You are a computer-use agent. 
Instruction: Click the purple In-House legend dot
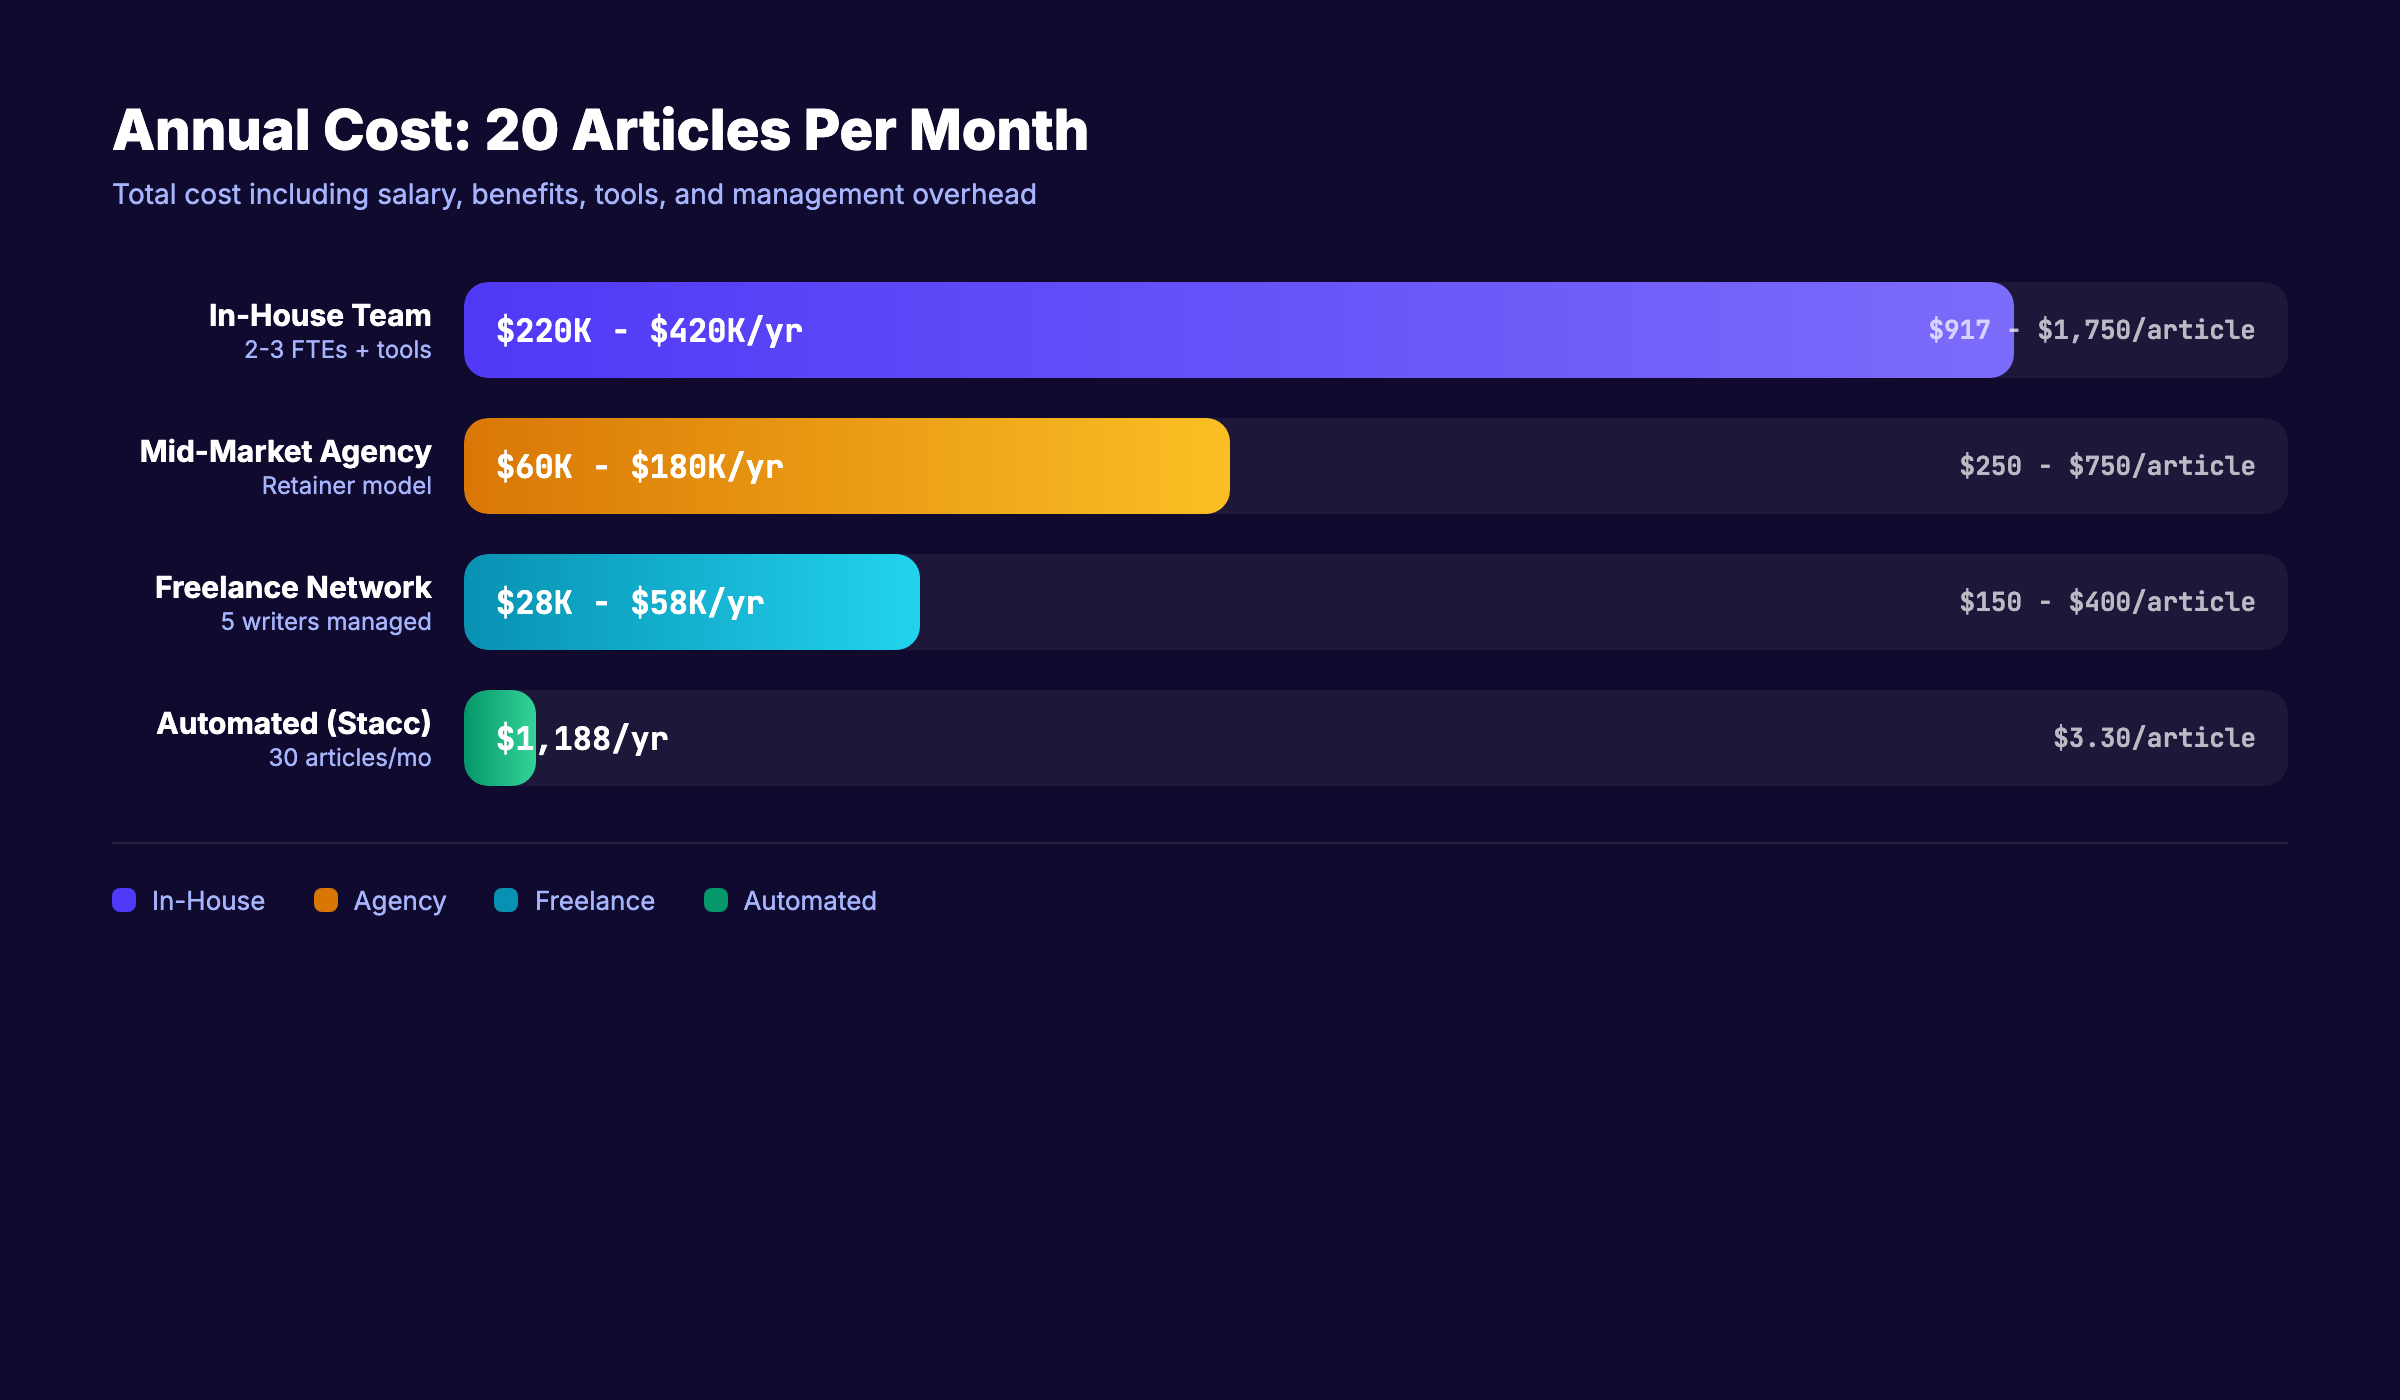(123, 900)
